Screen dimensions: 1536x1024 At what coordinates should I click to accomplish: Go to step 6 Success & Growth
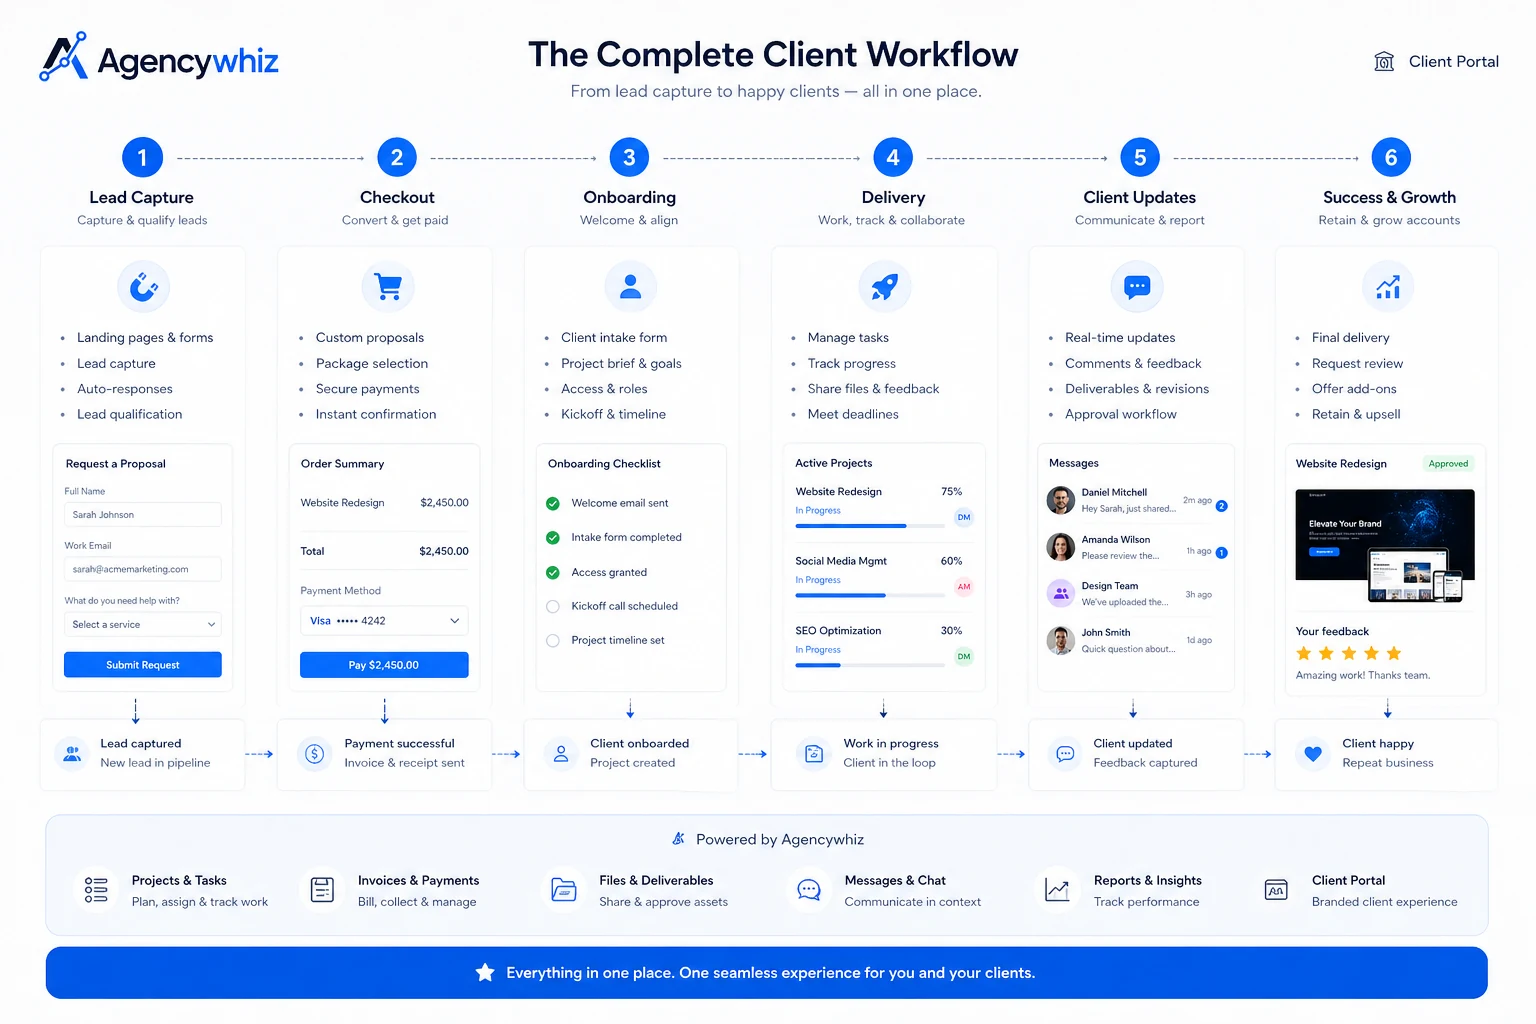tap(1391, 157)
